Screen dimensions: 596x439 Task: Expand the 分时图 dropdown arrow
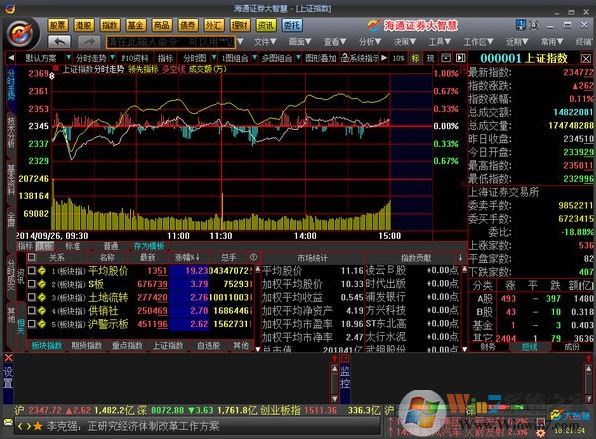tap(214, 58)
